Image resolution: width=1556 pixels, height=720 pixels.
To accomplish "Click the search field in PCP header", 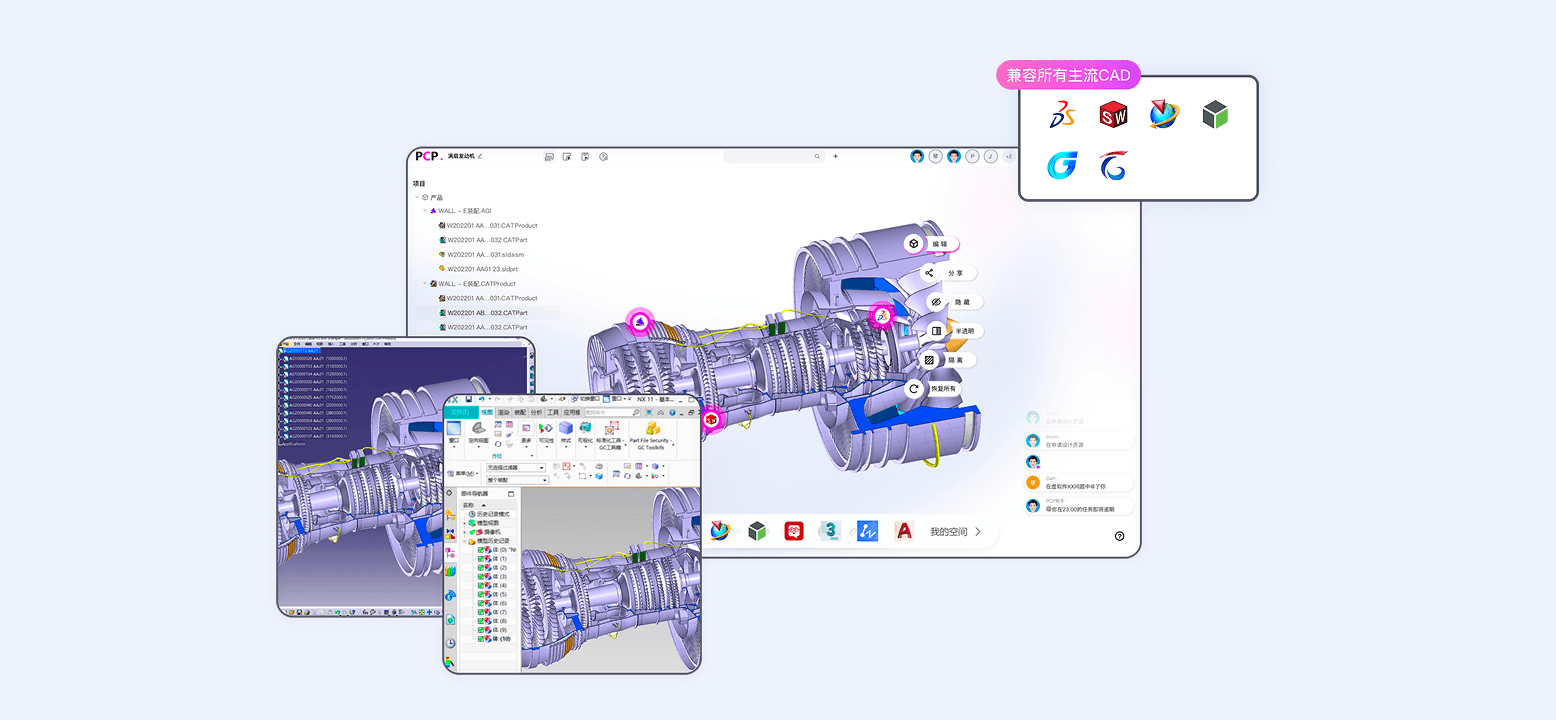I will (x=770, y=156).
